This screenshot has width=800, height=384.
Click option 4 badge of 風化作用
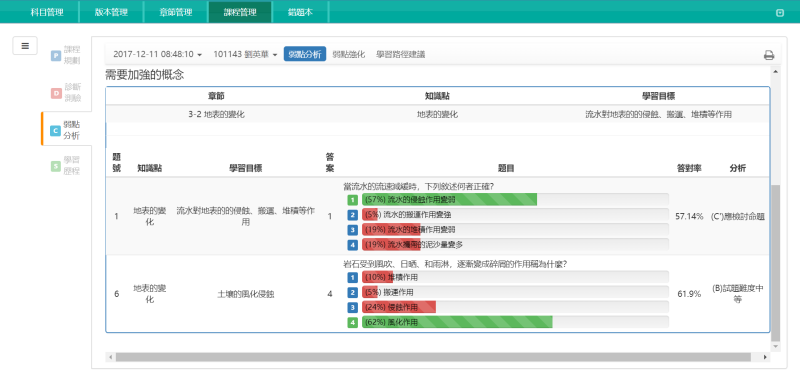pos(353,322)
